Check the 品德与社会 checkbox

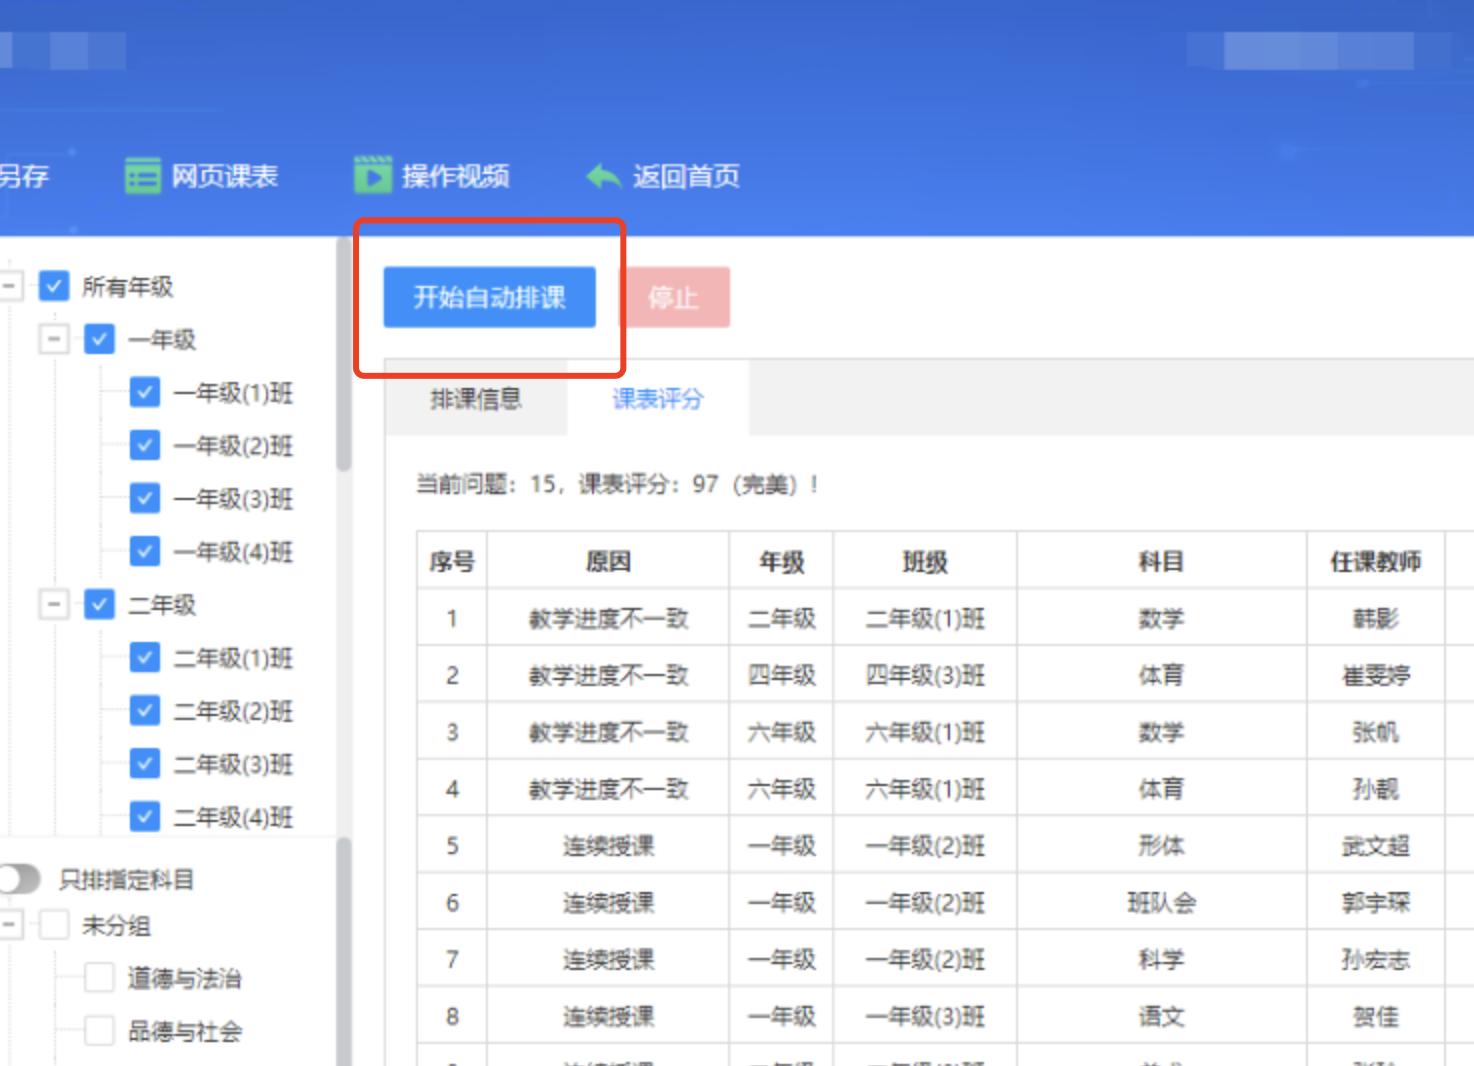[x=99, y=1032]
